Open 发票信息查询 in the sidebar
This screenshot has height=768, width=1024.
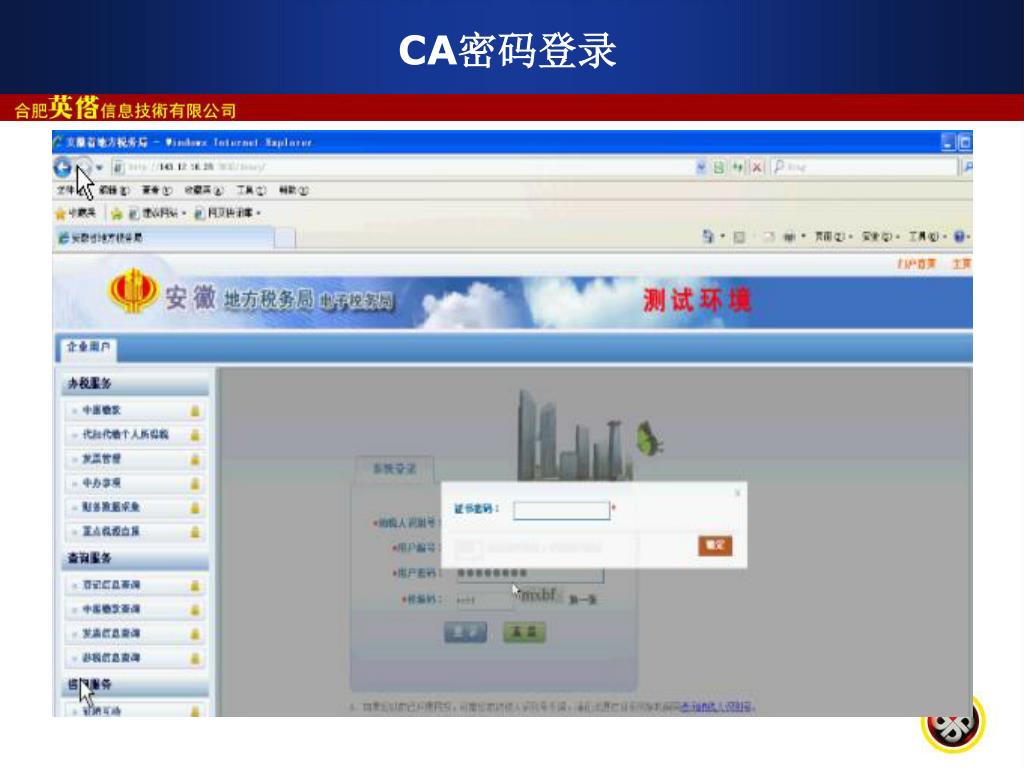click(x=111, y=633)
